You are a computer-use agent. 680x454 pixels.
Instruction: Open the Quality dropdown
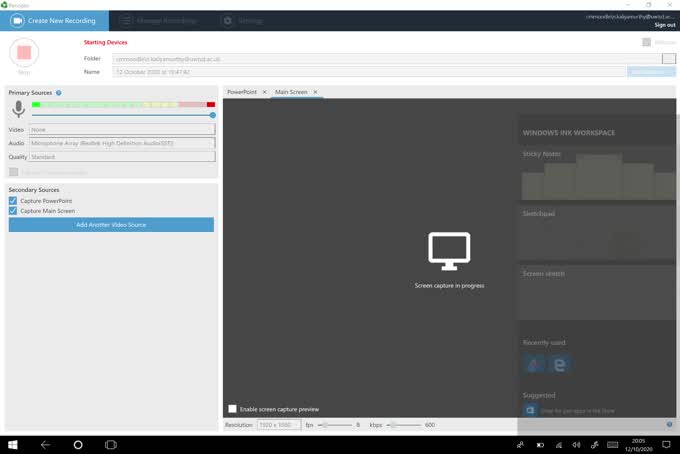pyautogui.click(x=122, y=157)
